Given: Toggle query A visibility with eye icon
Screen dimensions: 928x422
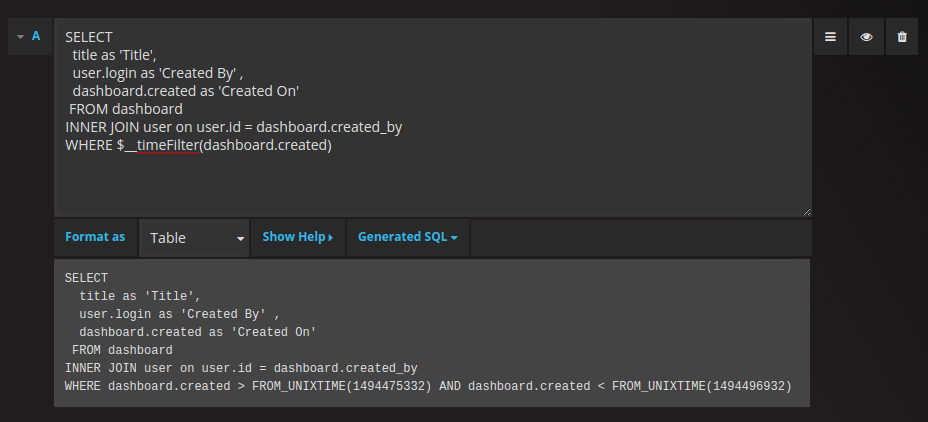Looking at the screenshot, I should (x=866, y=37).
